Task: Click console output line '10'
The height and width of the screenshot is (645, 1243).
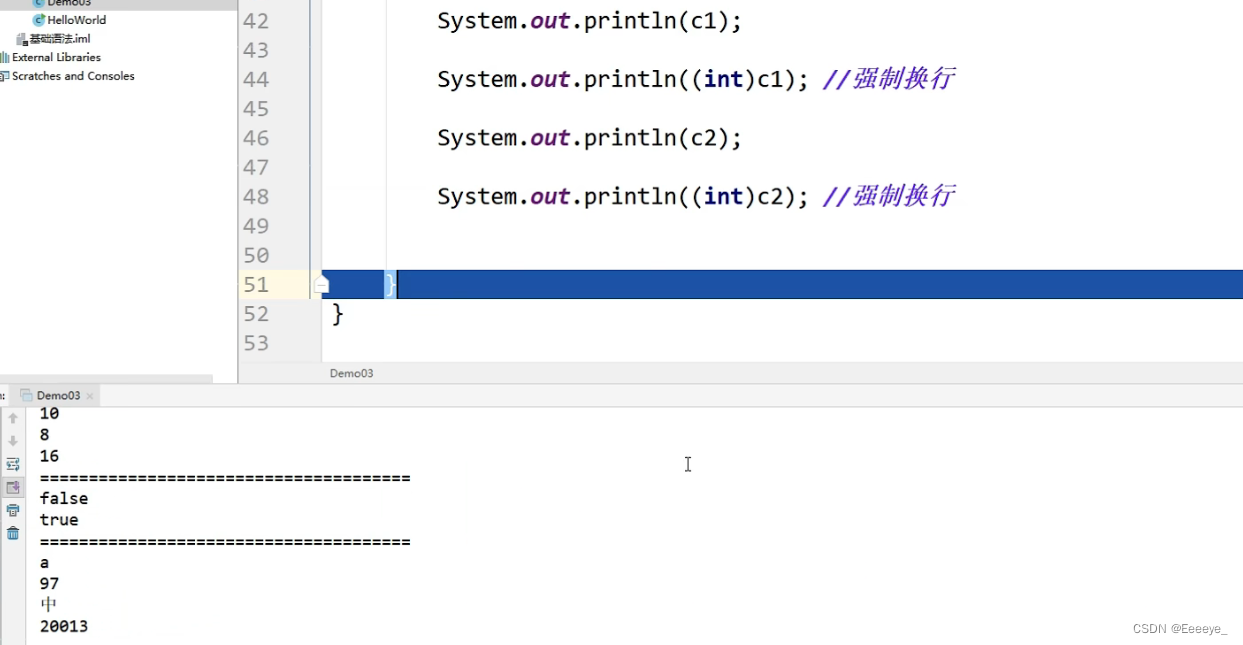Action: 49,413
